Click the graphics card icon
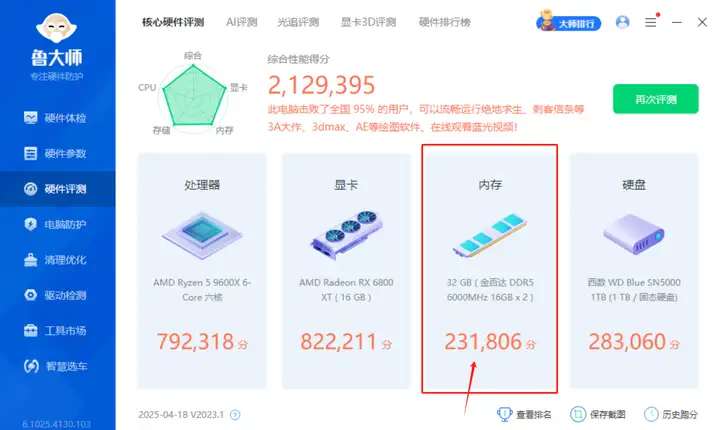Viewport: 720px width, 430px height. pyautogui.click(x=346, y=234)
